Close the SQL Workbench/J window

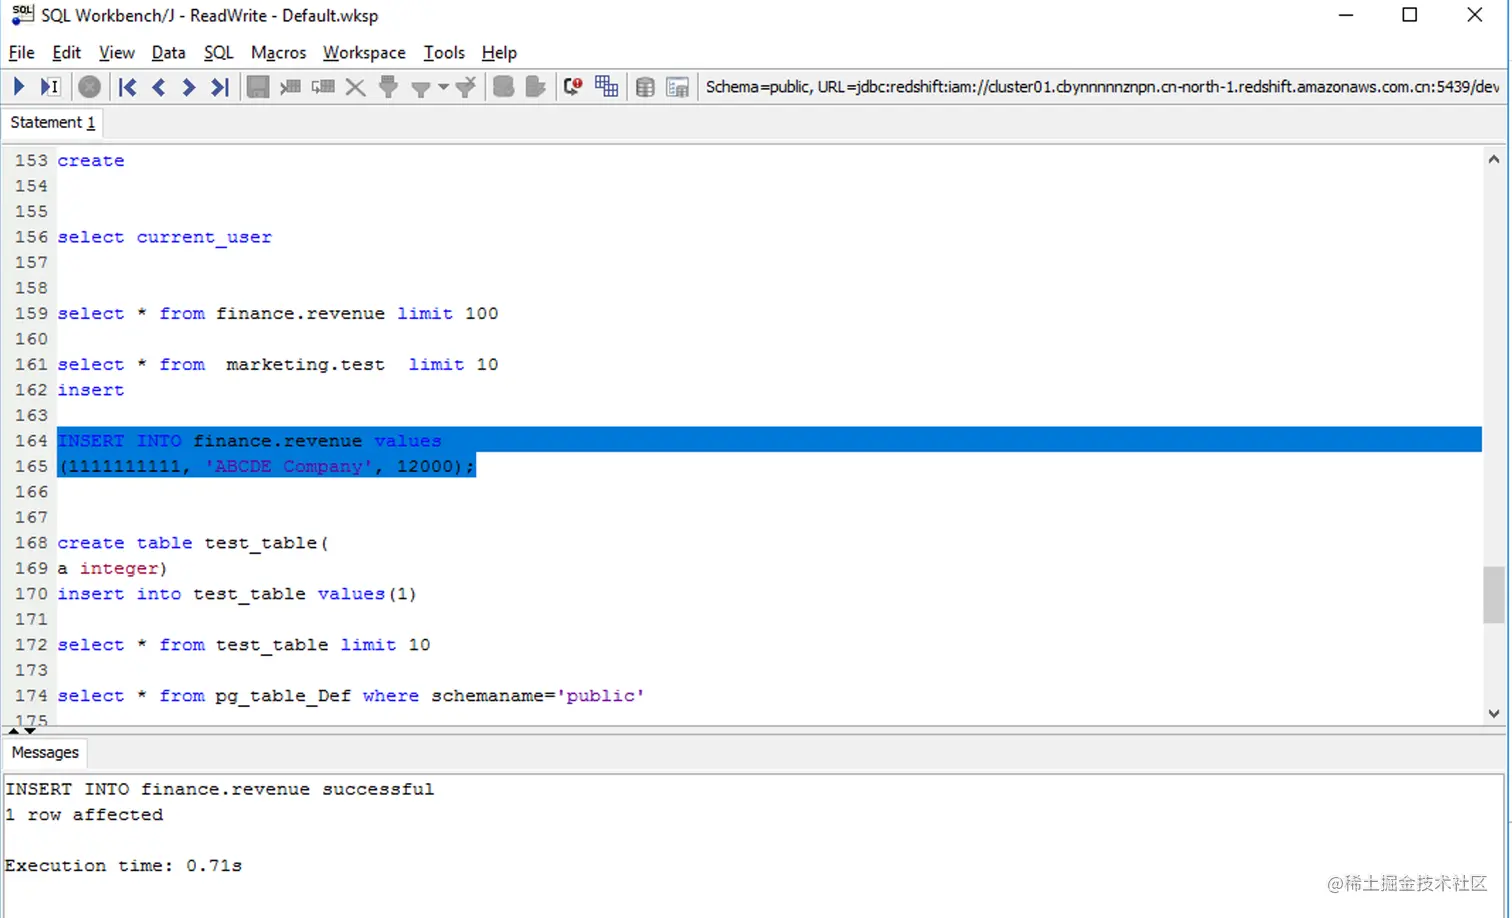1475,15
